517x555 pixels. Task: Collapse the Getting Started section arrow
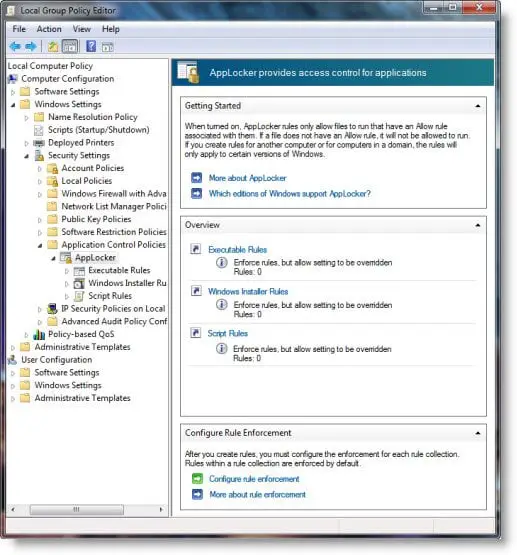coord(478,106)
